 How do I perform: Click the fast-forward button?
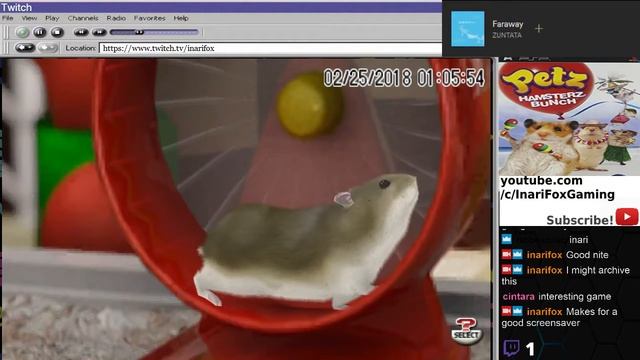(x=99, y=32)
